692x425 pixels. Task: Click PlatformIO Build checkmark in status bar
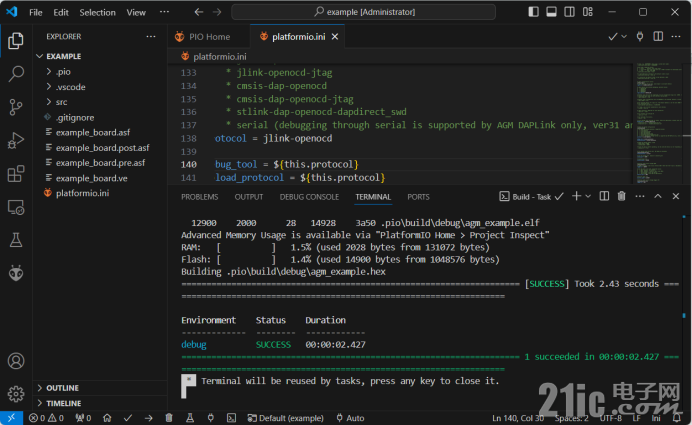tap(128, 418)
